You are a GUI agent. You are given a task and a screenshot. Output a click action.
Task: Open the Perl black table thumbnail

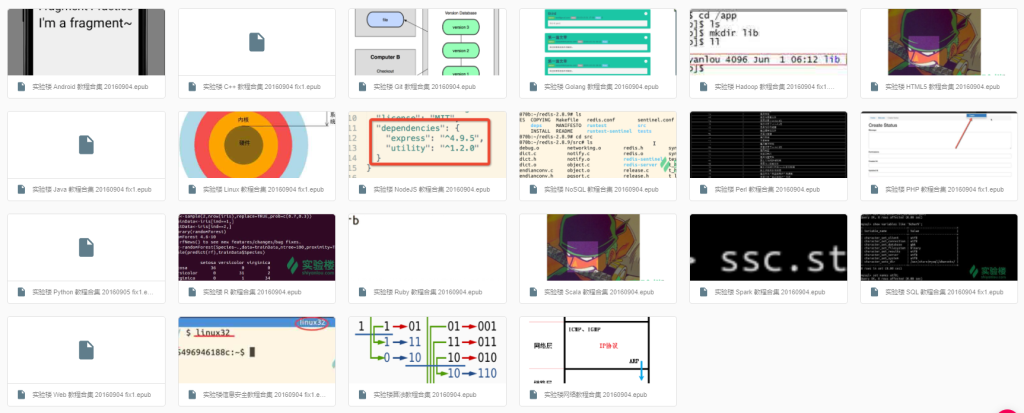click(768, 144)
